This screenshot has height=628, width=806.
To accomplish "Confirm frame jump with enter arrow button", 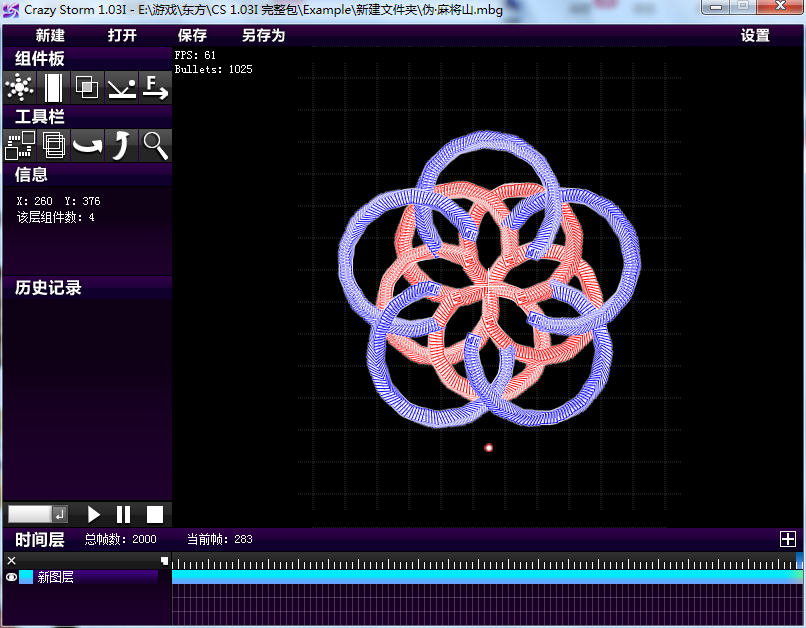I will click(60, 514).
